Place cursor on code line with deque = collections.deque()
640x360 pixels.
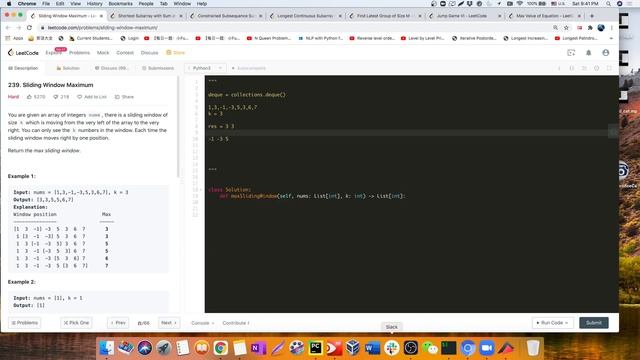247,95
